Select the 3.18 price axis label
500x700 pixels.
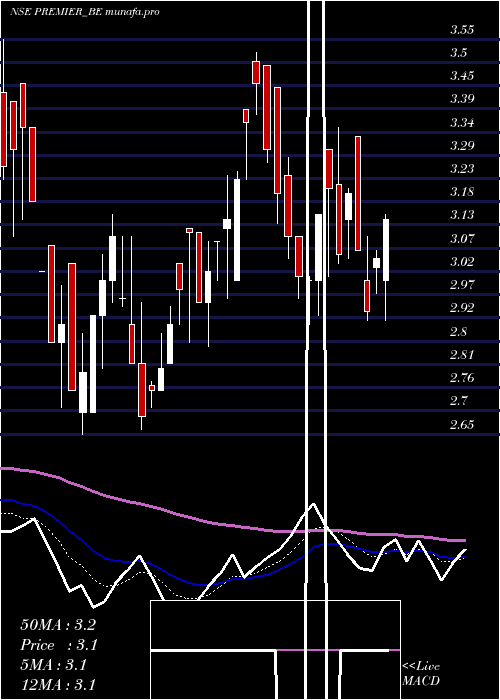[462, 192]
